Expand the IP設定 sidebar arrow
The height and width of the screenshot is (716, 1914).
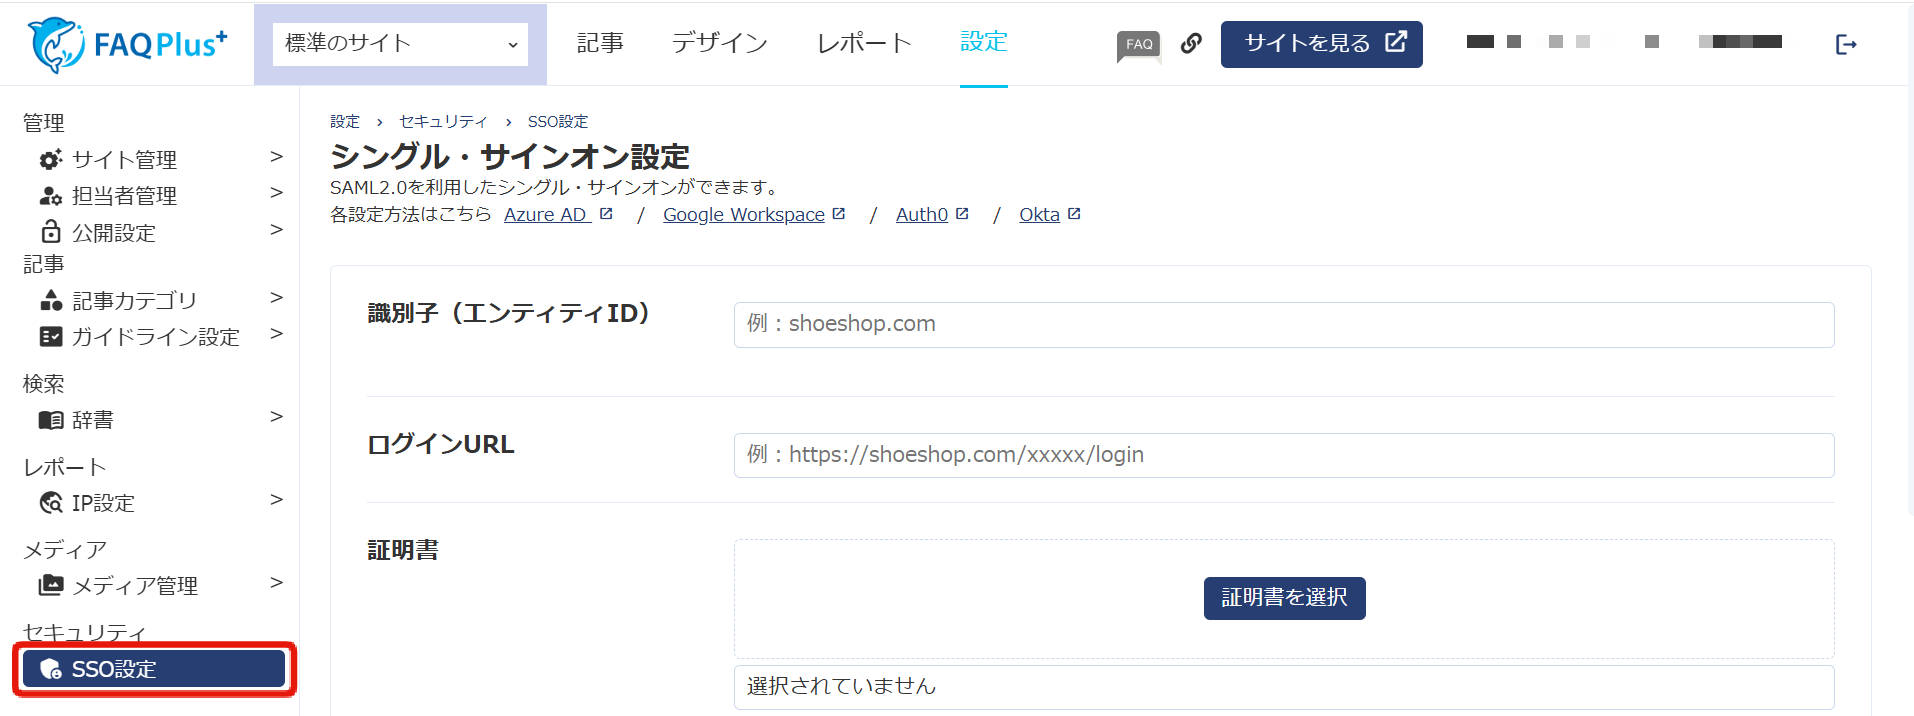[276, 500]
